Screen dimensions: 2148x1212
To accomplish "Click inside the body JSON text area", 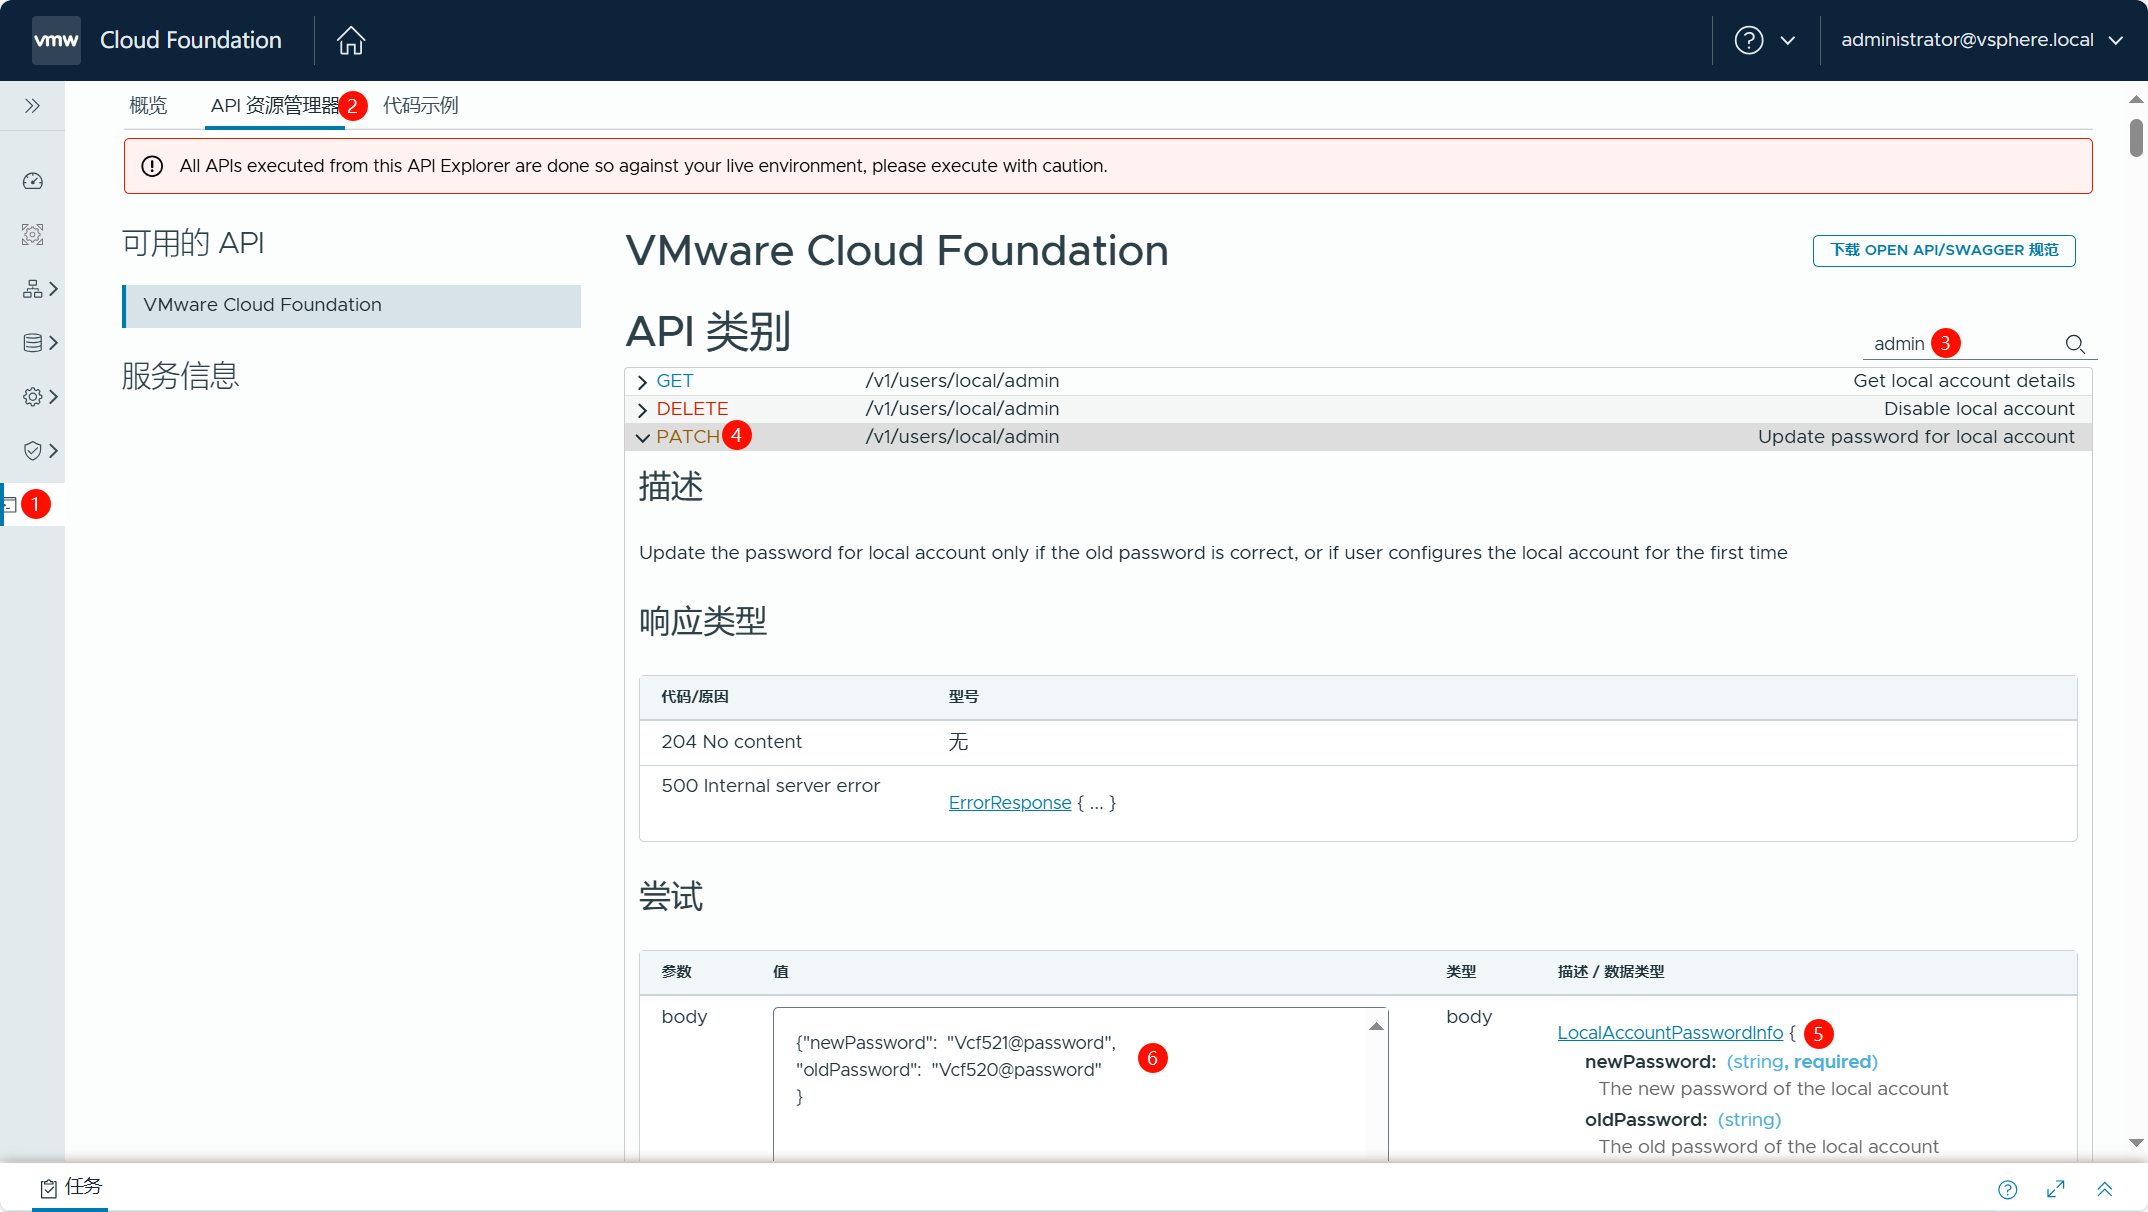I will [1069, 1084].
